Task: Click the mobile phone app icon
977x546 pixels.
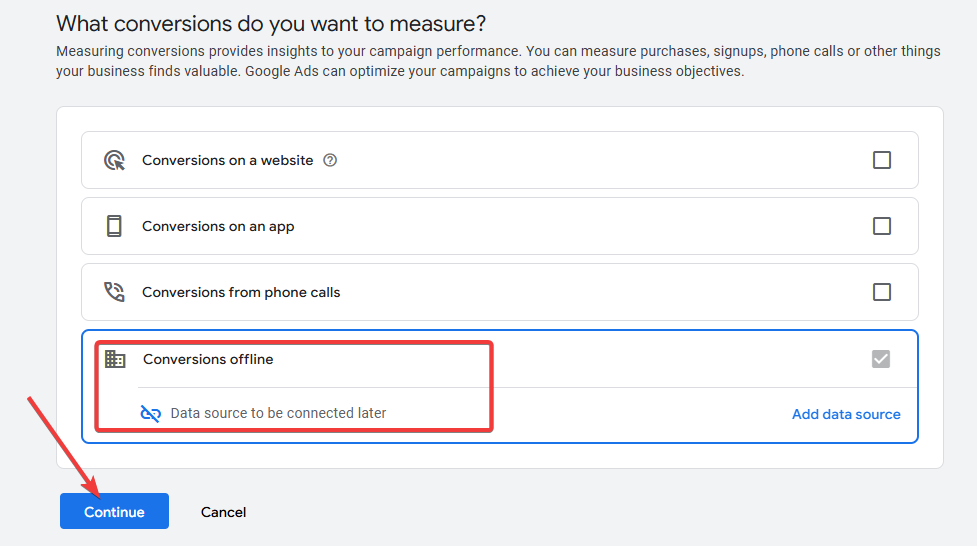Action: coord(114,226)
